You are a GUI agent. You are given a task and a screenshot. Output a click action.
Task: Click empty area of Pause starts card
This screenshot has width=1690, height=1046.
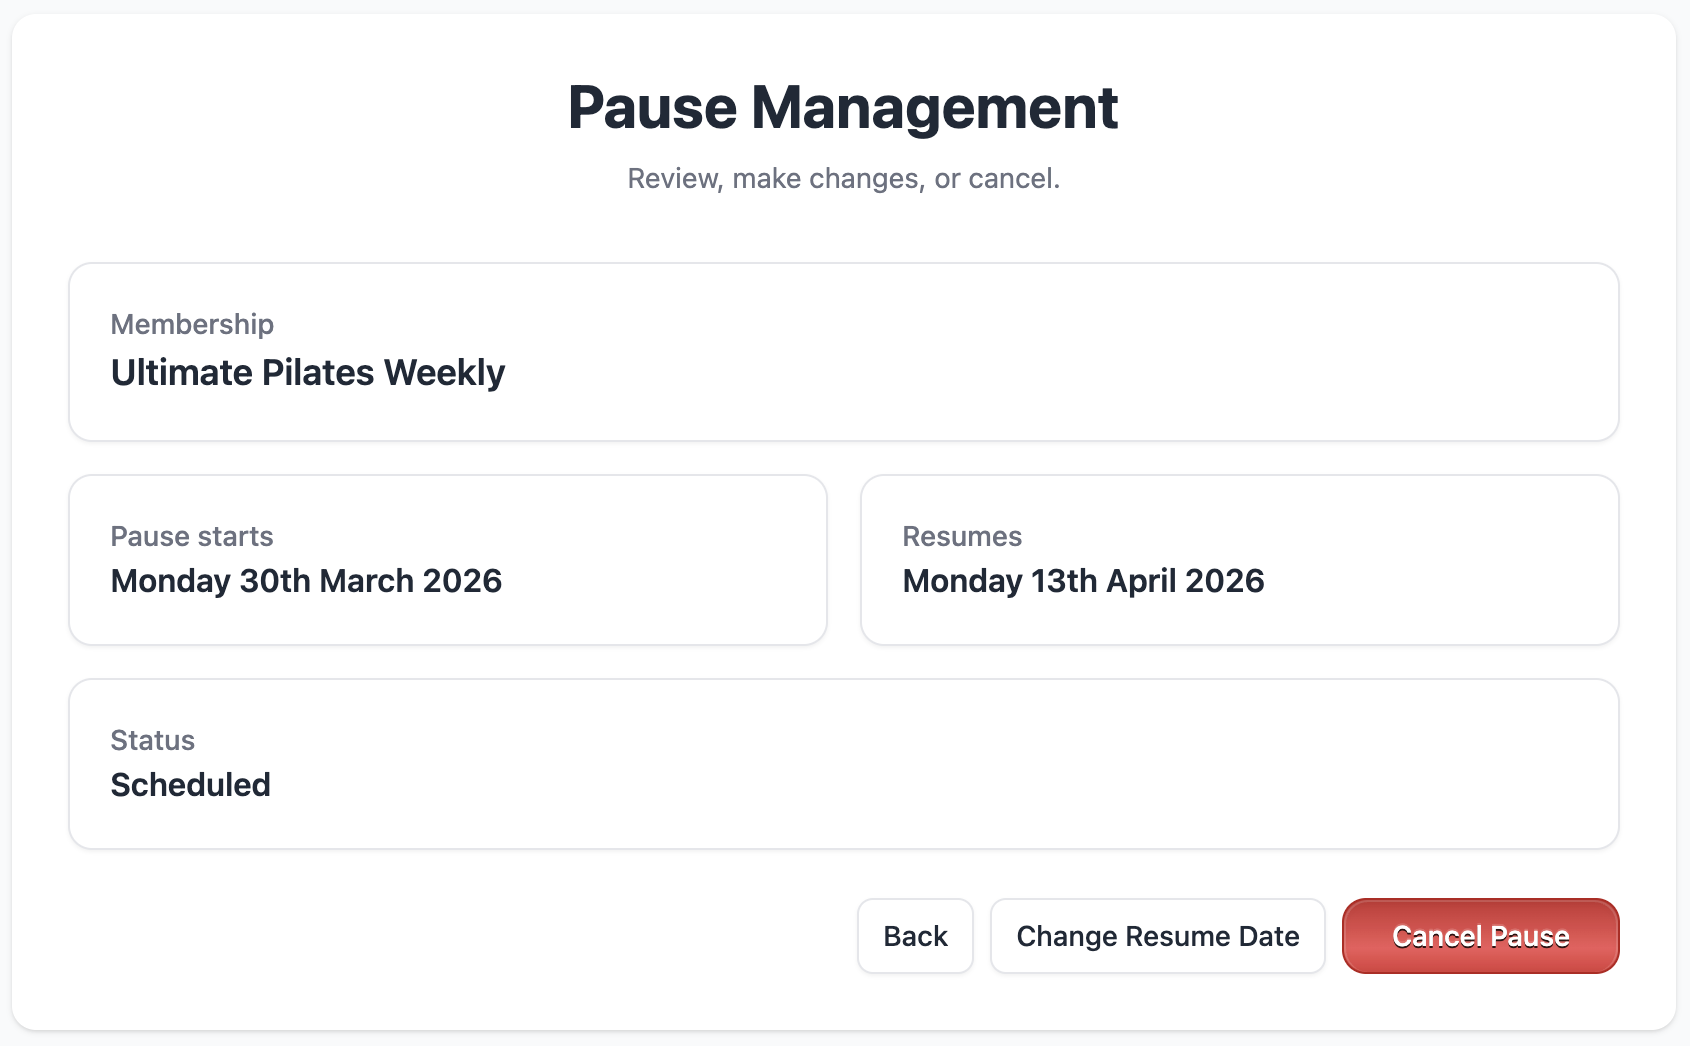660,560
